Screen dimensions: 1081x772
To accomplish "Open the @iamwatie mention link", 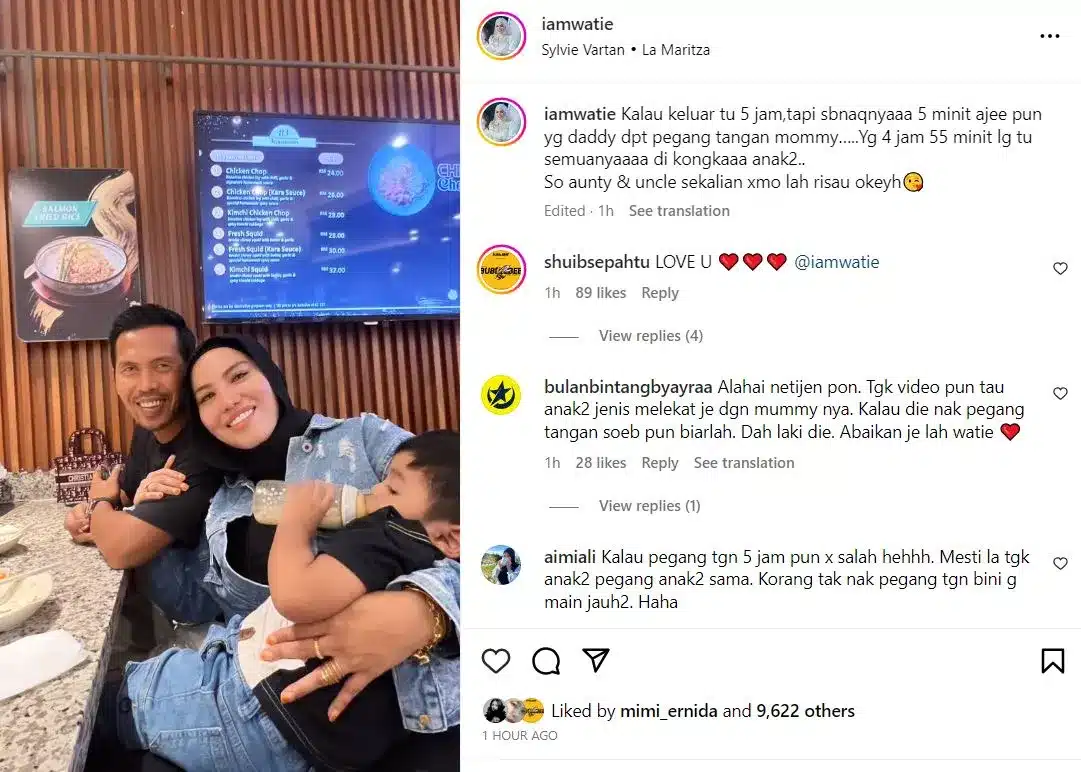I will (836, 262).
